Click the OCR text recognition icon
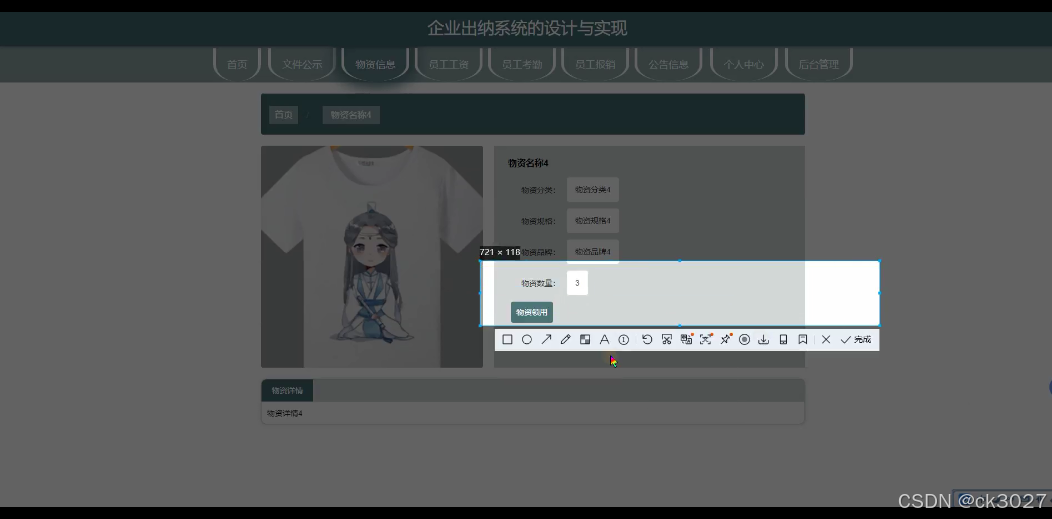1052x519 pixels. 705,339
